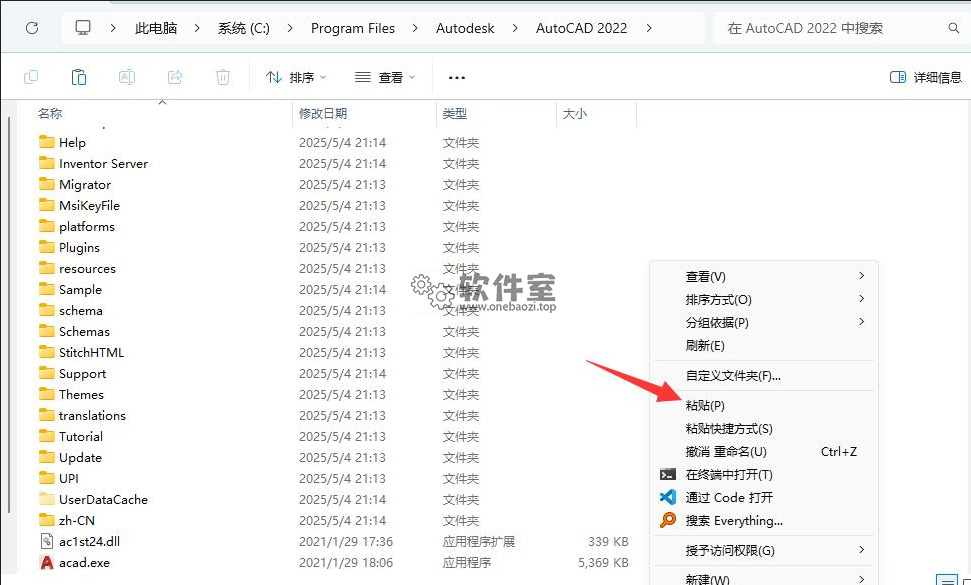Select the StitchHTML folder name

tap(92, 352)
